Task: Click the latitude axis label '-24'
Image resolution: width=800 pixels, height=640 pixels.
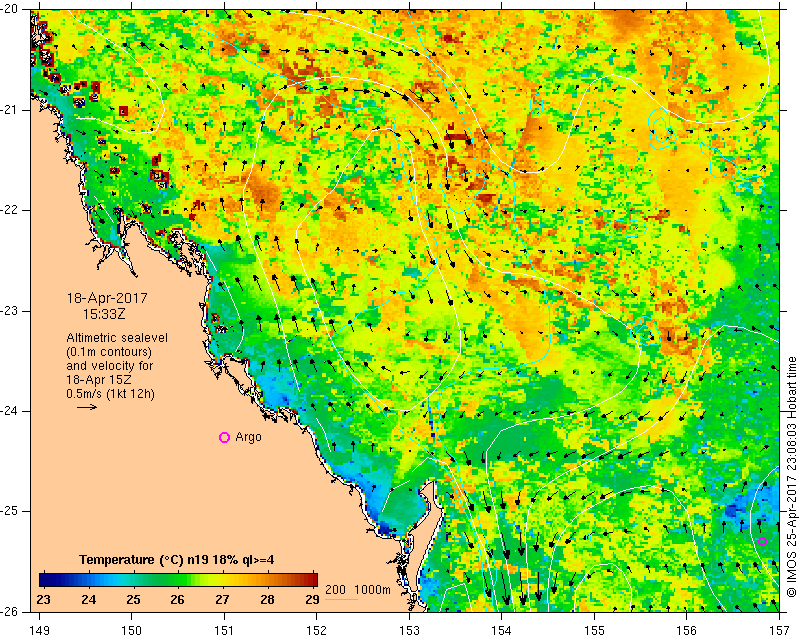Action: pyautogui.click(x=9, y=411)
